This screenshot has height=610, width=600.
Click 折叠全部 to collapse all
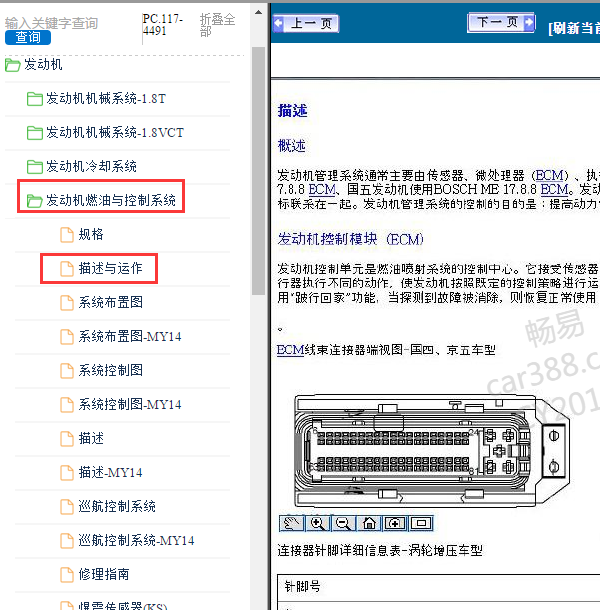pos(217,24)
